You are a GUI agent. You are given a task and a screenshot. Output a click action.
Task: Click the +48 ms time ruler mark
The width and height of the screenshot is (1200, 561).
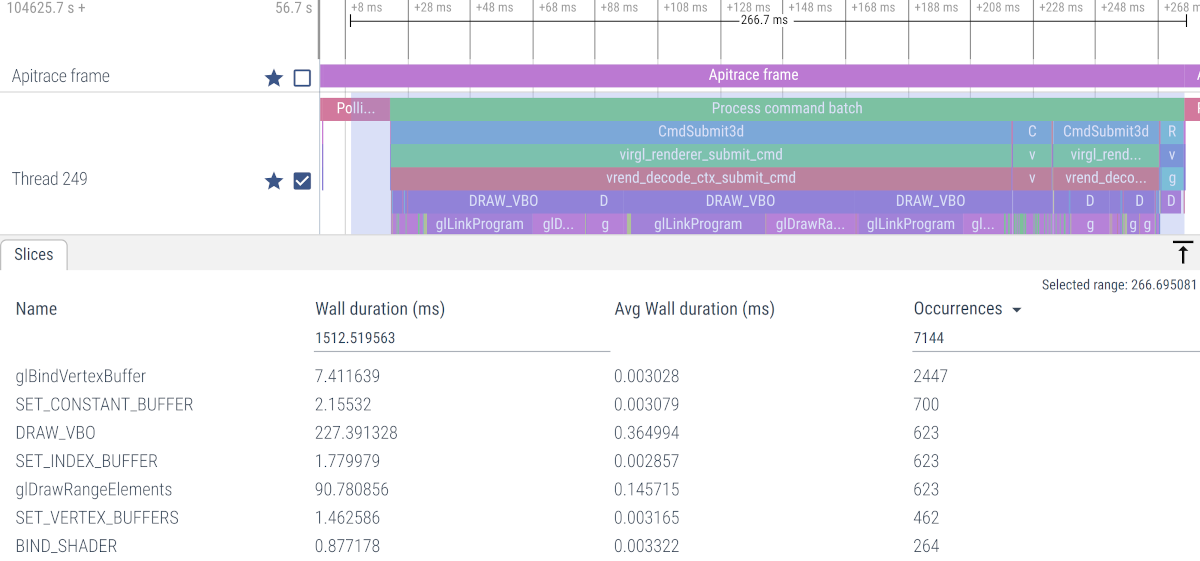tap(494, 7)
